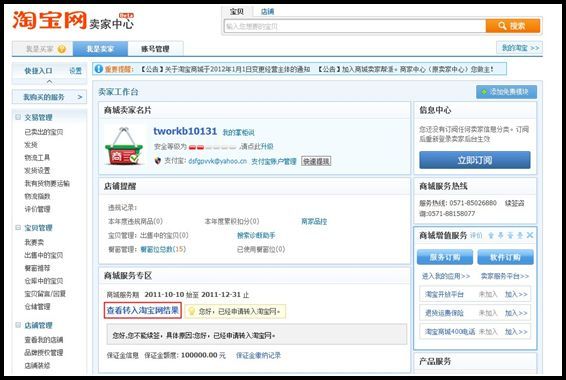The width and height of the screenshot is (566, 380).
Task: Click the 查看转入淘宝网结果 link
Action: click(143, 310)
